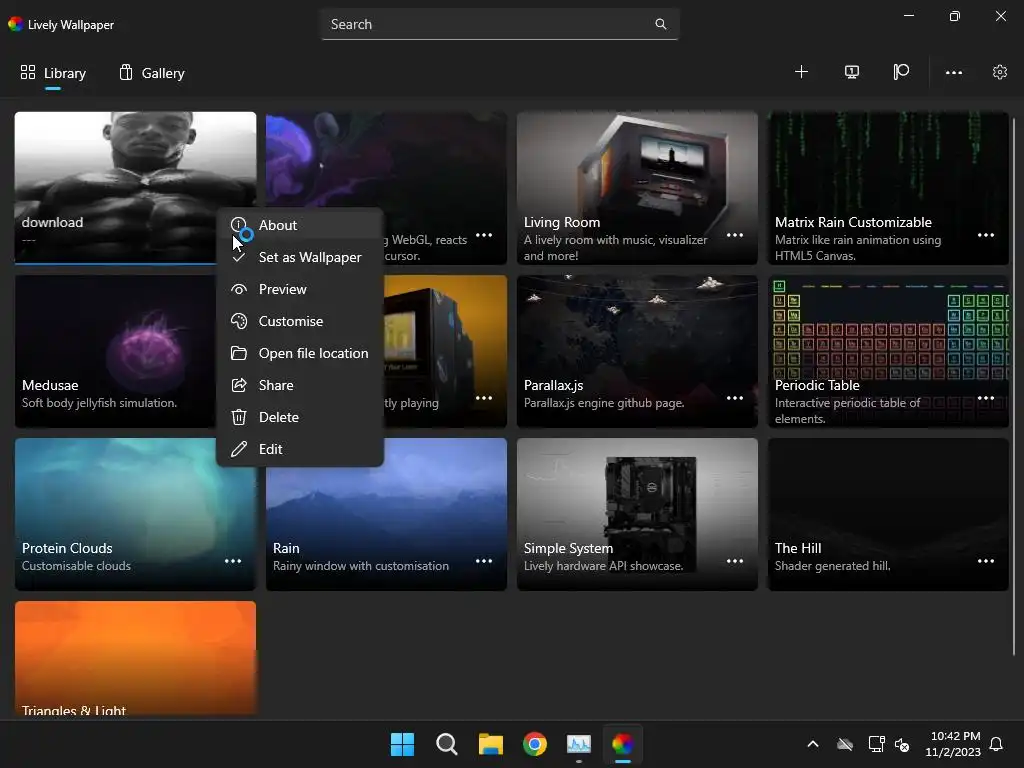
Task: Click the Patreon support icon
Action: pyautogui.click(x=901, y=72)
